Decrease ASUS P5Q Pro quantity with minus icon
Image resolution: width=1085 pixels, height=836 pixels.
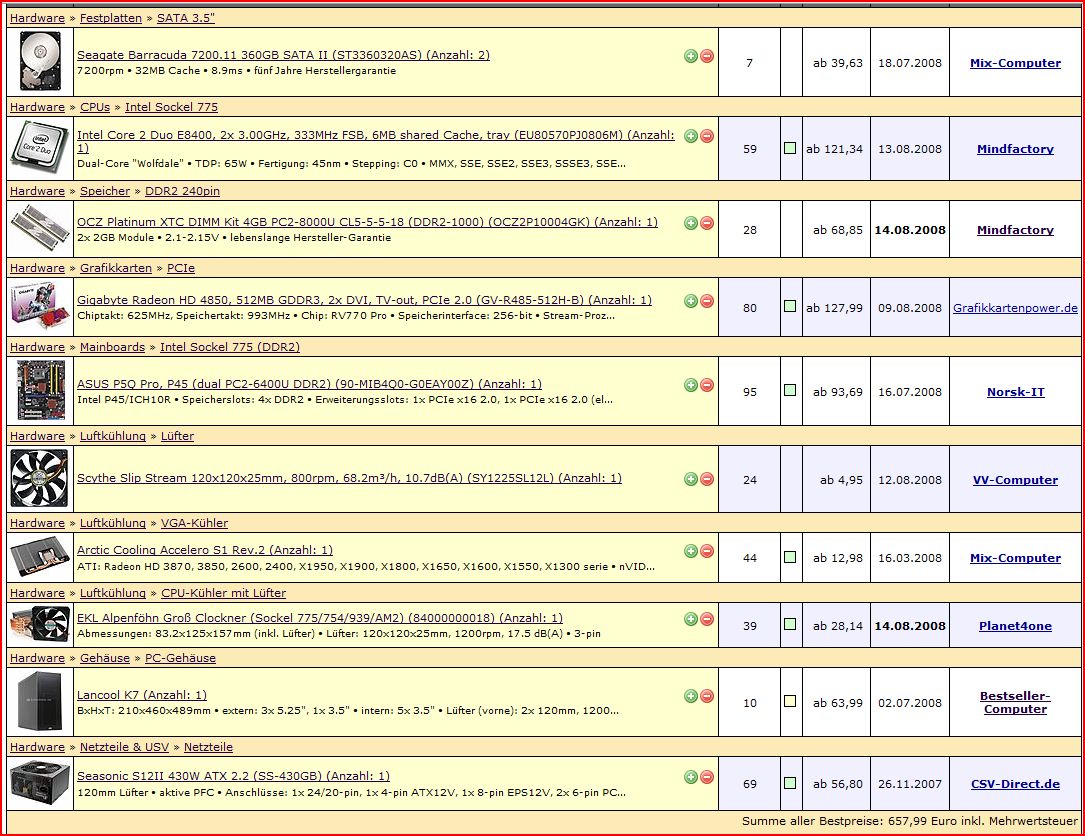point(706,385)
